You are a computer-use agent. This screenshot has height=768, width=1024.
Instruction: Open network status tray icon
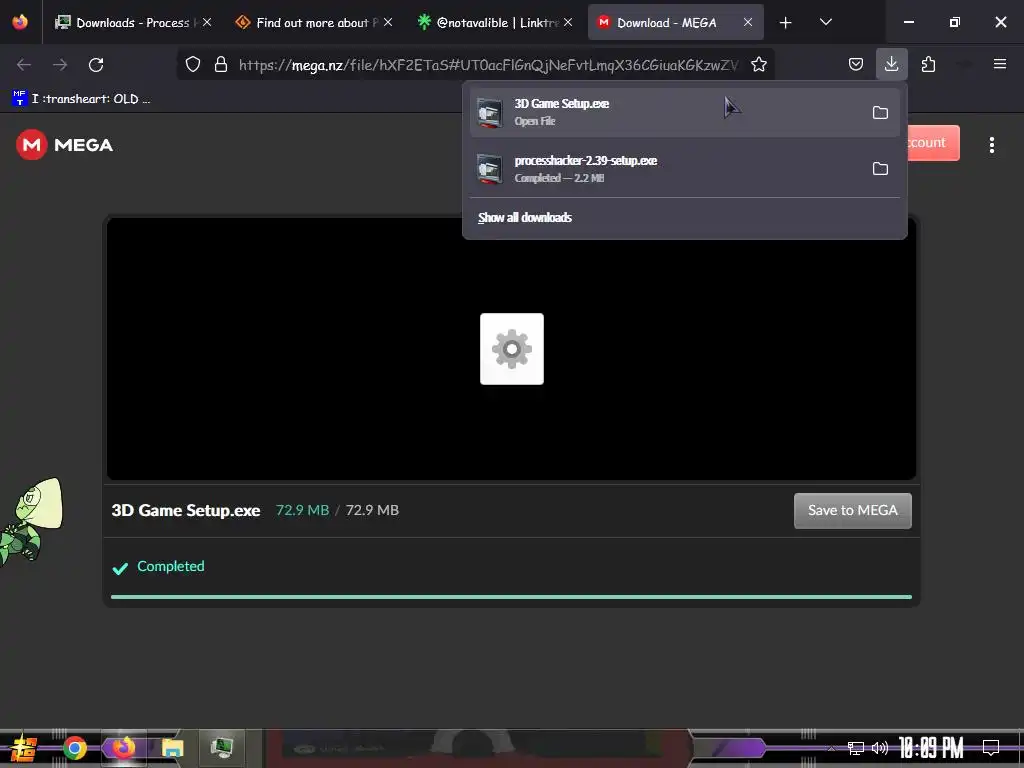point(856,748)
